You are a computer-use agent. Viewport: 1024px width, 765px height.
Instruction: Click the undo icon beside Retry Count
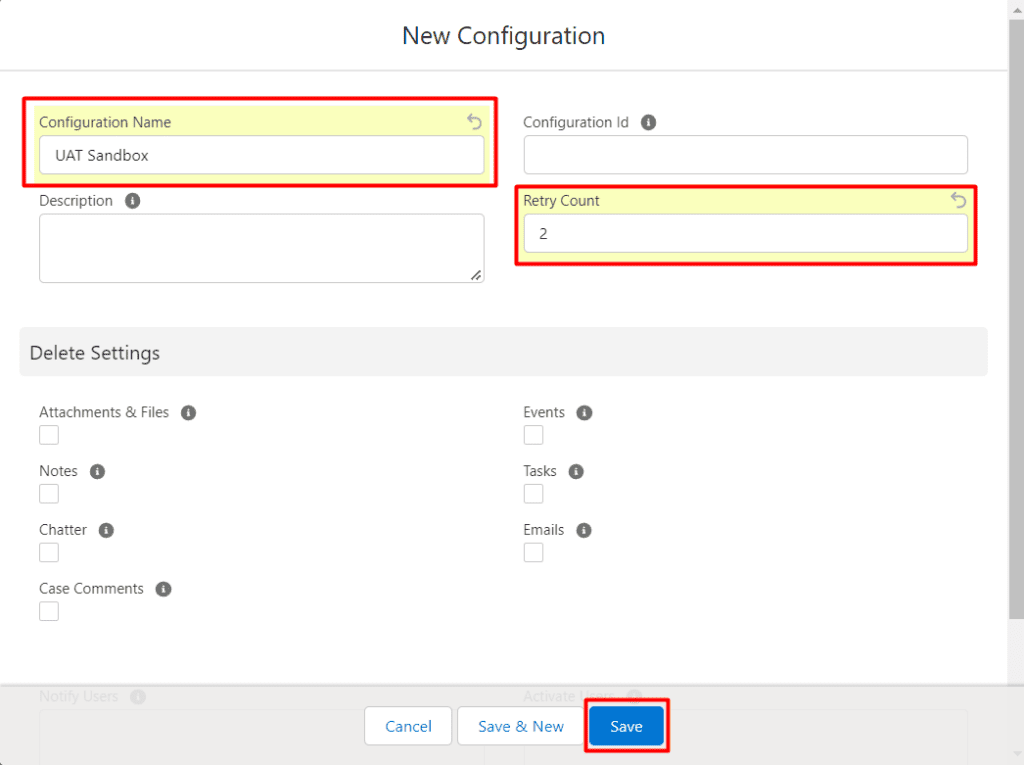pyautogui.click(x=958, y=200)
